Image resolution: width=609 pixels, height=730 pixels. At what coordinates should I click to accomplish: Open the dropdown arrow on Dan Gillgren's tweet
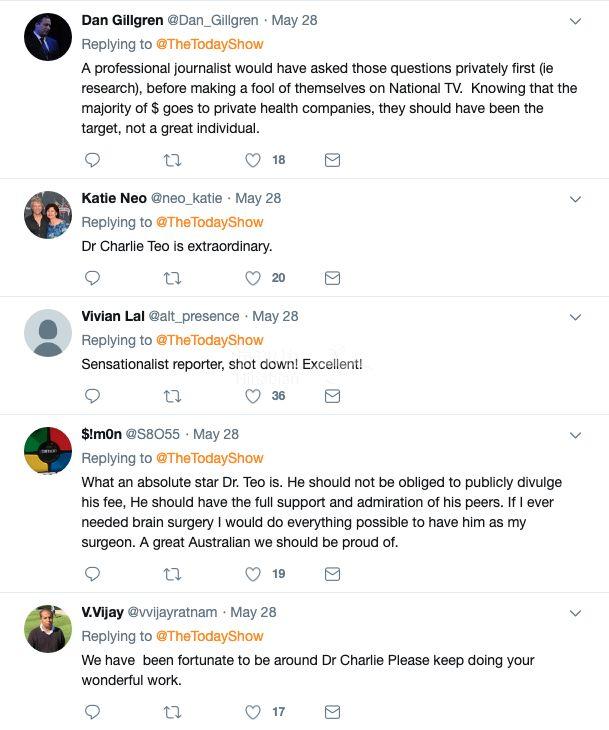tap(575, 21)
